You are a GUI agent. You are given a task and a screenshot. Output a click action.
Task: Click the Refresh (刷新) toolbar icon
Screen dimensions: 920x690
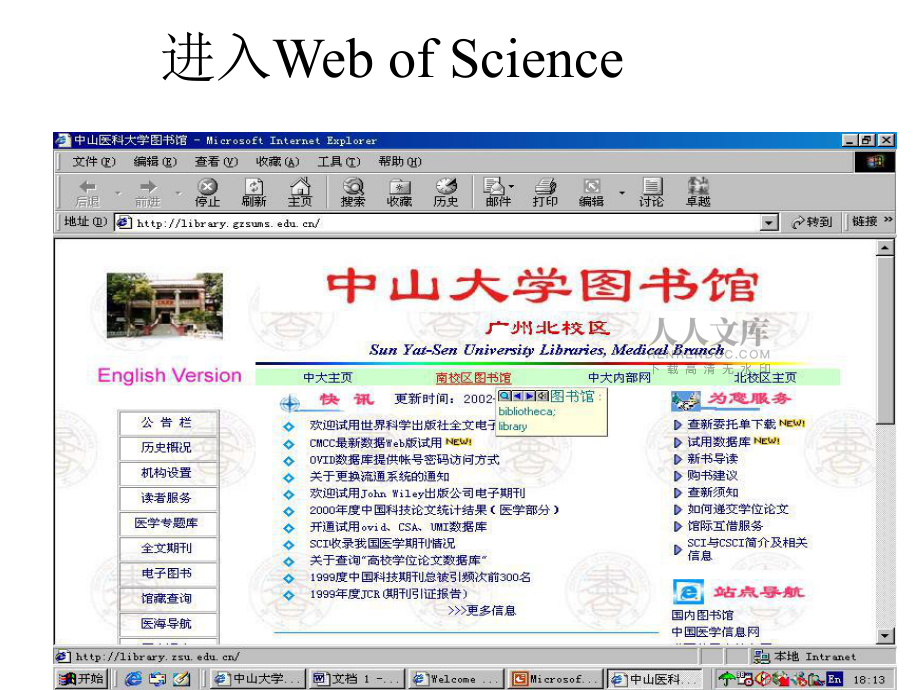[253, 192]
